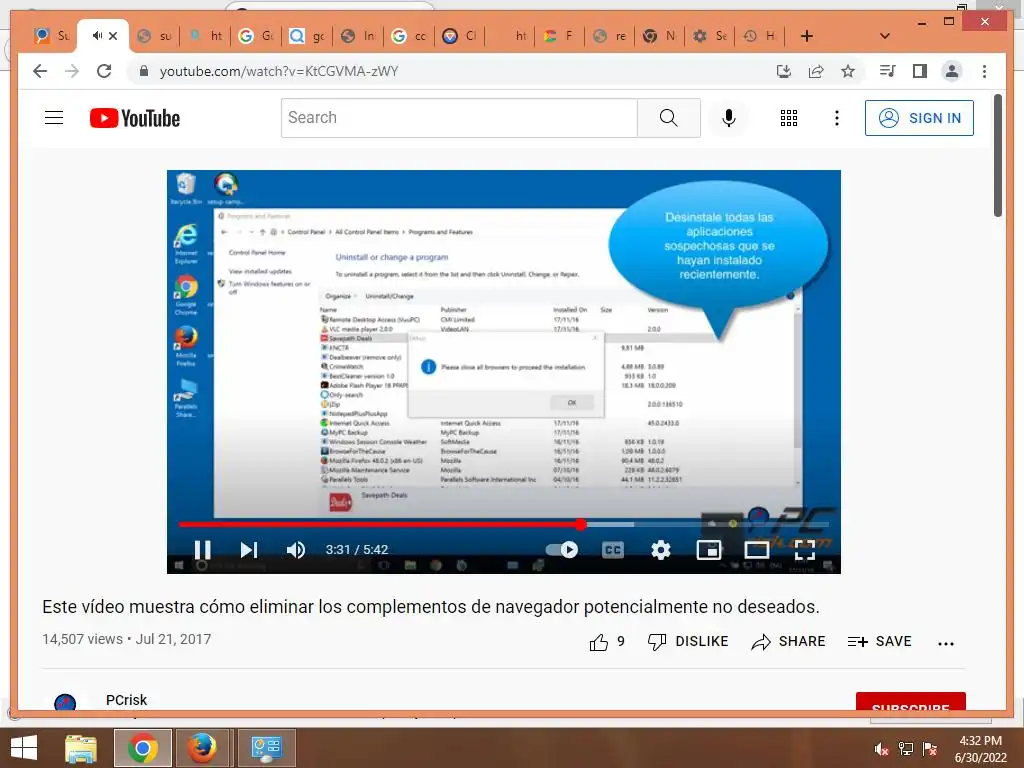Activate the miniplayer
This screenshot has width=1024, height=768.
pos(709,550)
